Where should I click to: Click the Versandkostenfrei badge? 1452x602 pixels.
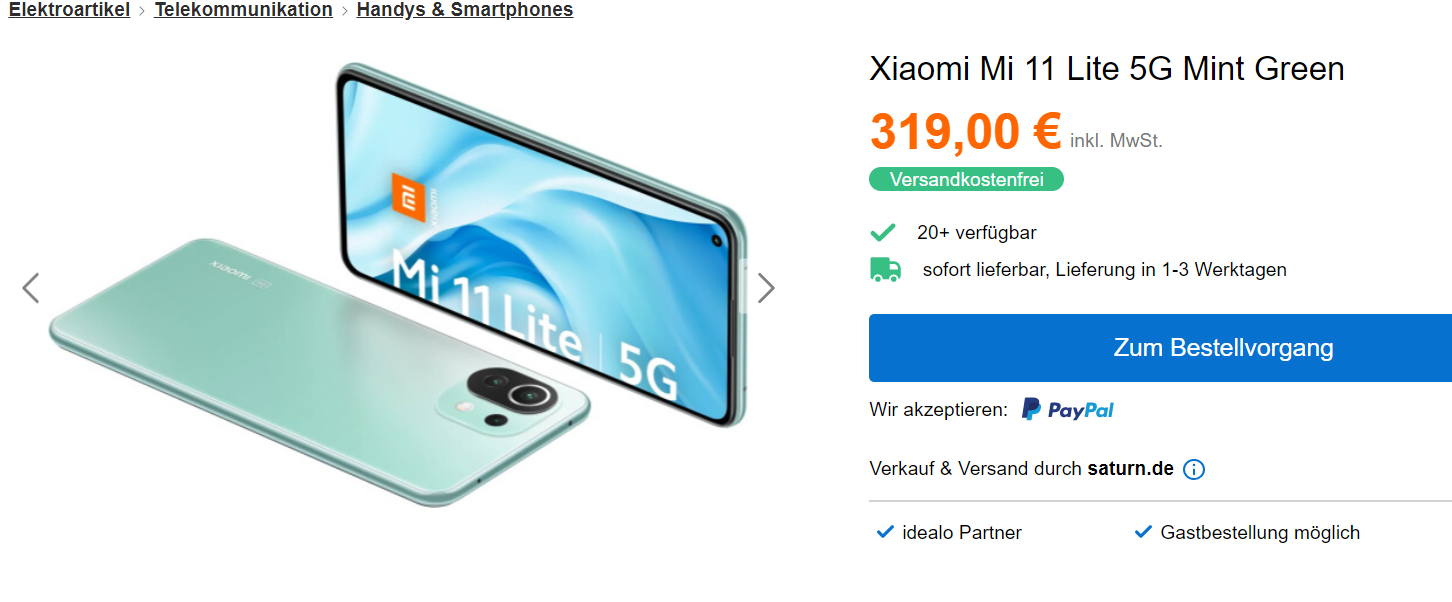(966, 179)
